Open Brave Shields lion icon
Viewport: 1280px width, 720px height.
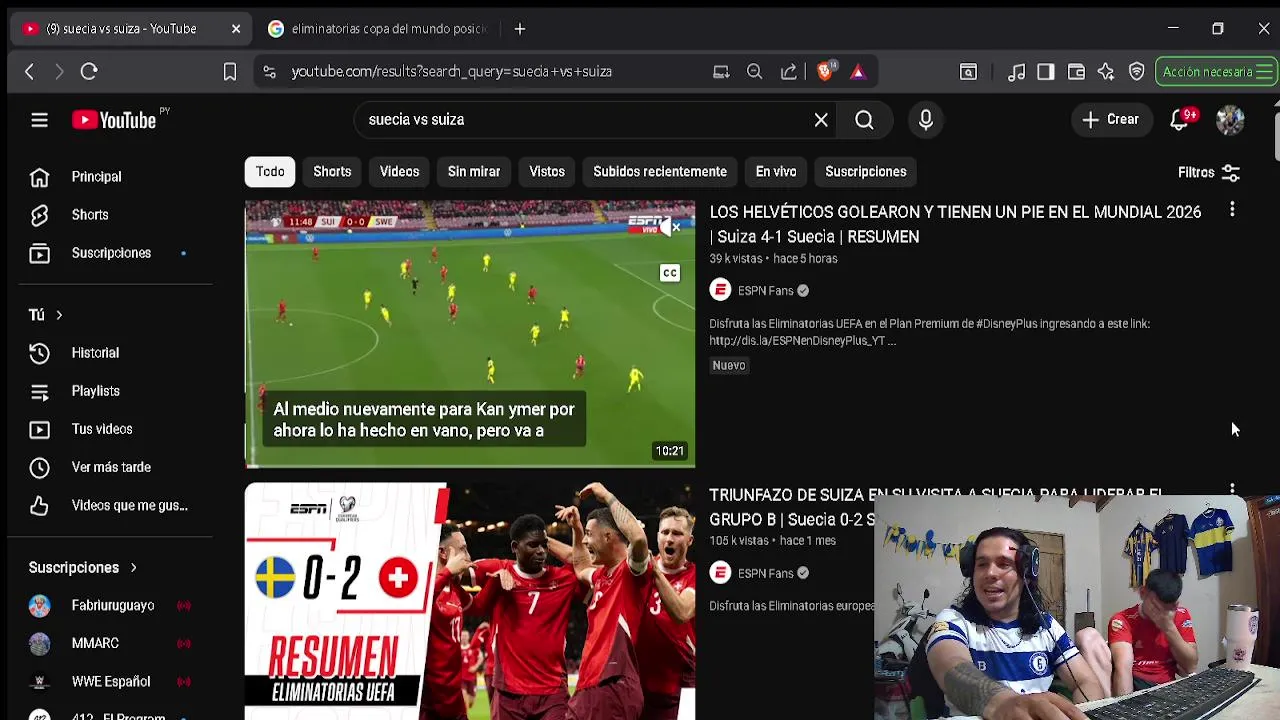point(825,72)
